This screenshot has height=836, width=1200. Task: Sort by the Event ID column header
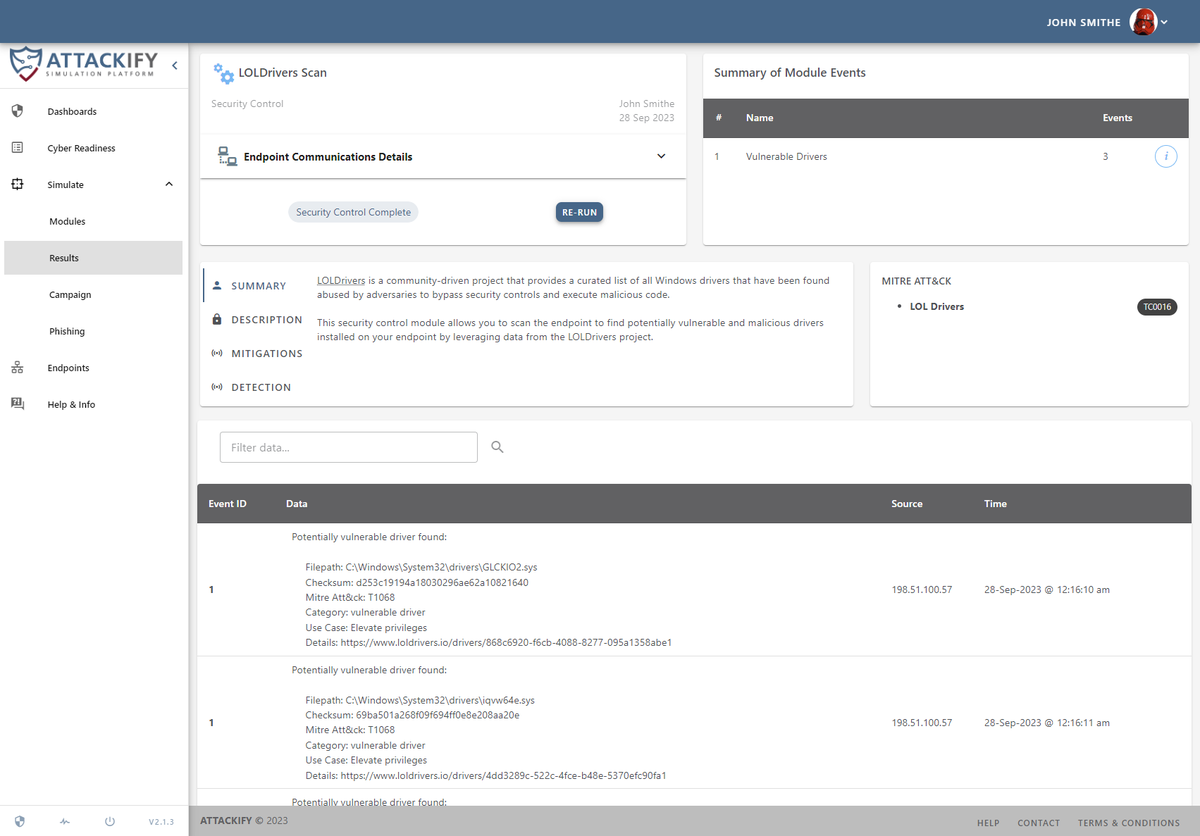point(228,504)
